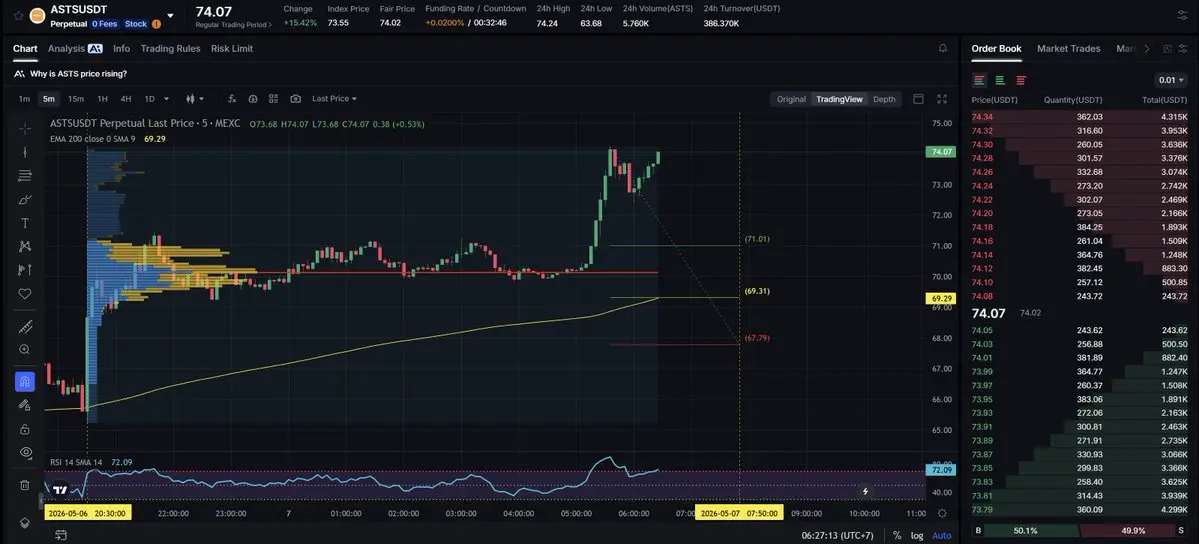This screenshot has height=544, width=1199.
Task: Open order book preferences sliders icon
Action: 1181,48
